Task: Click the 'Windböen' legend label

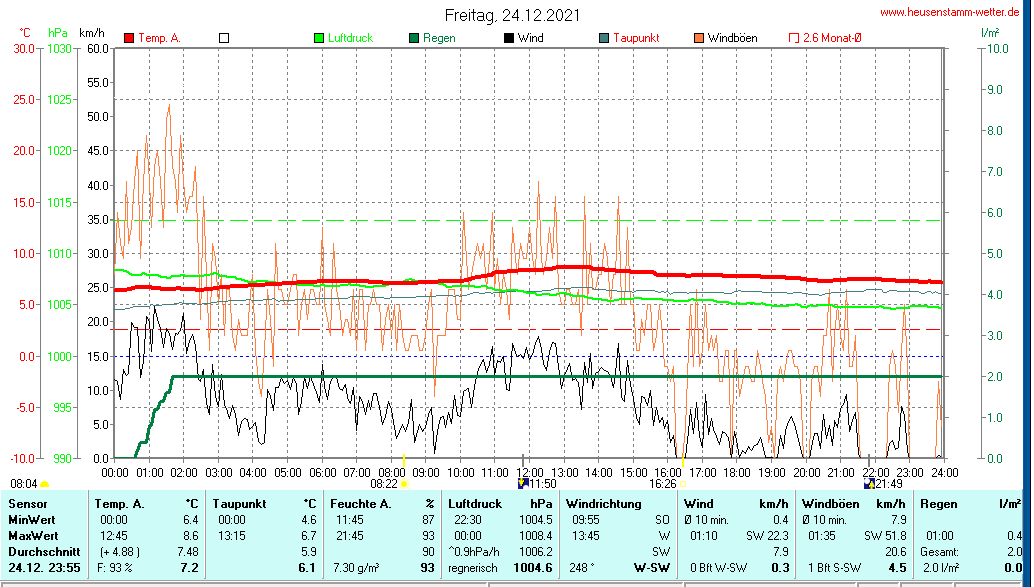Action: [x=733, y=38]
